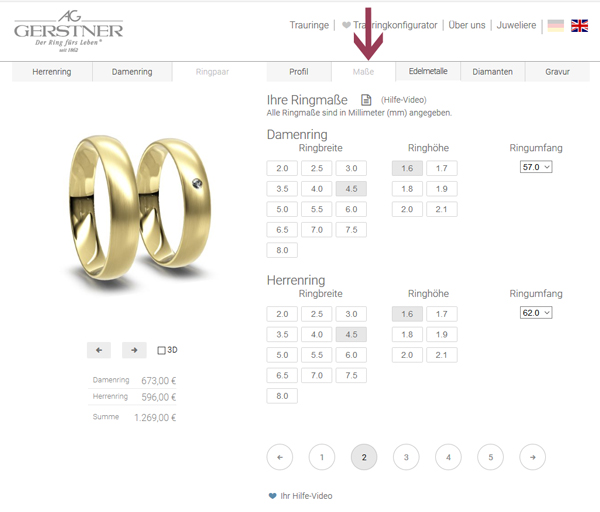Select Herrenring Ringhöhe 1.6
The height and width of the screenshot is (512, 600).
click(407, 314)
